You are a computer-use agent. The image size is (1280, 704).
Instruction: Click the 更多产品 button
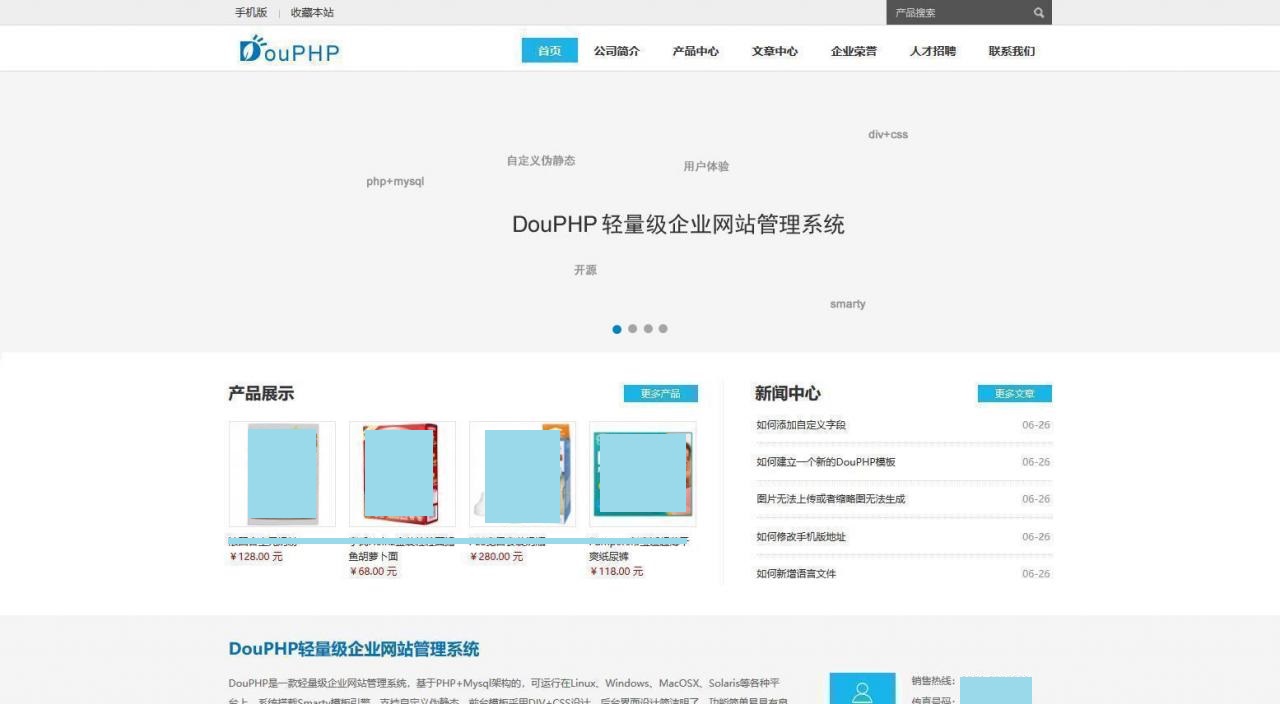[x=661, y=393]
